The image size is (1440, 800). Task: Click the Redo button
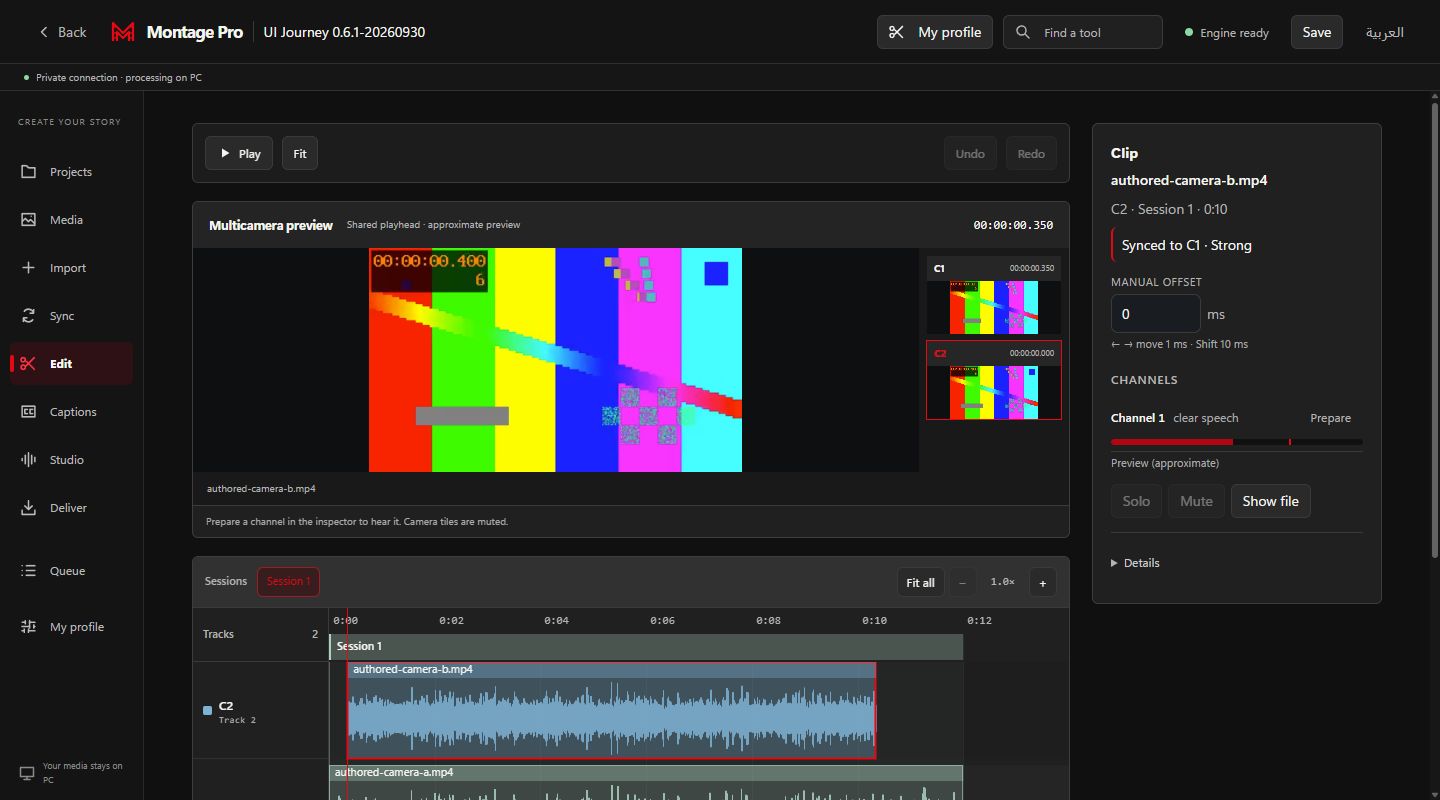1031,154
